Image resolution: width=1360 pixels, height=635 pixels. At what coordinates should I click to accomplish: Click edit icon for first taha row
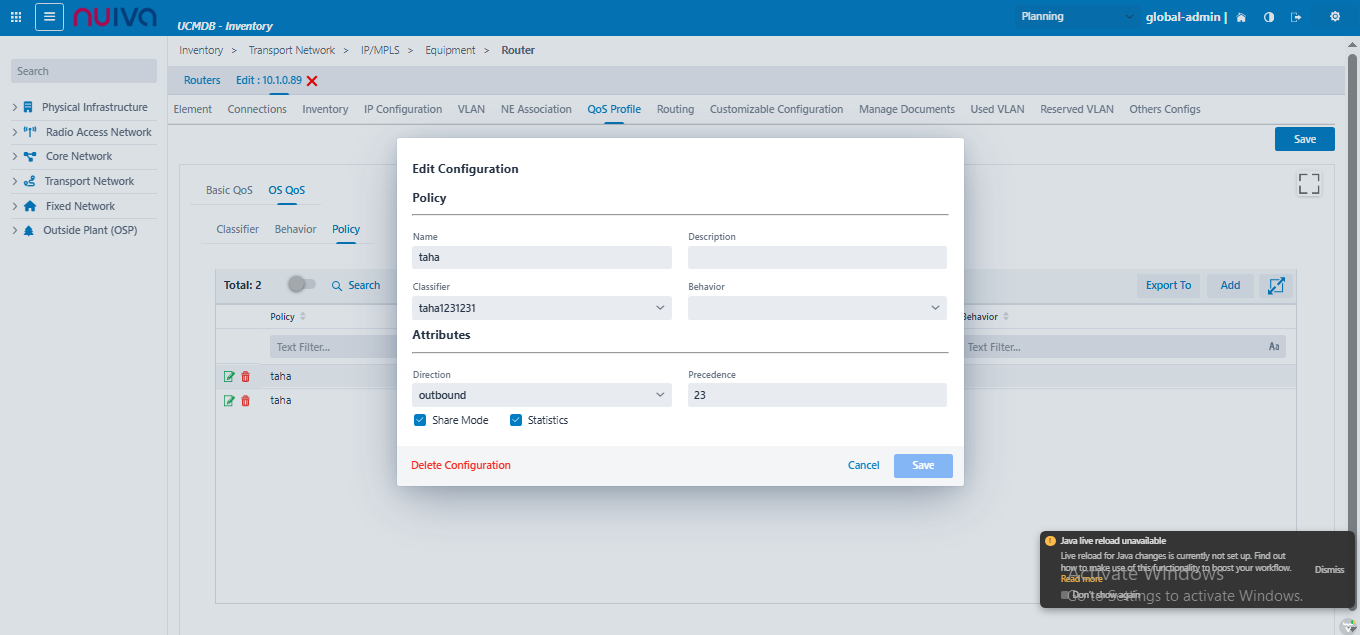point(229,376)
